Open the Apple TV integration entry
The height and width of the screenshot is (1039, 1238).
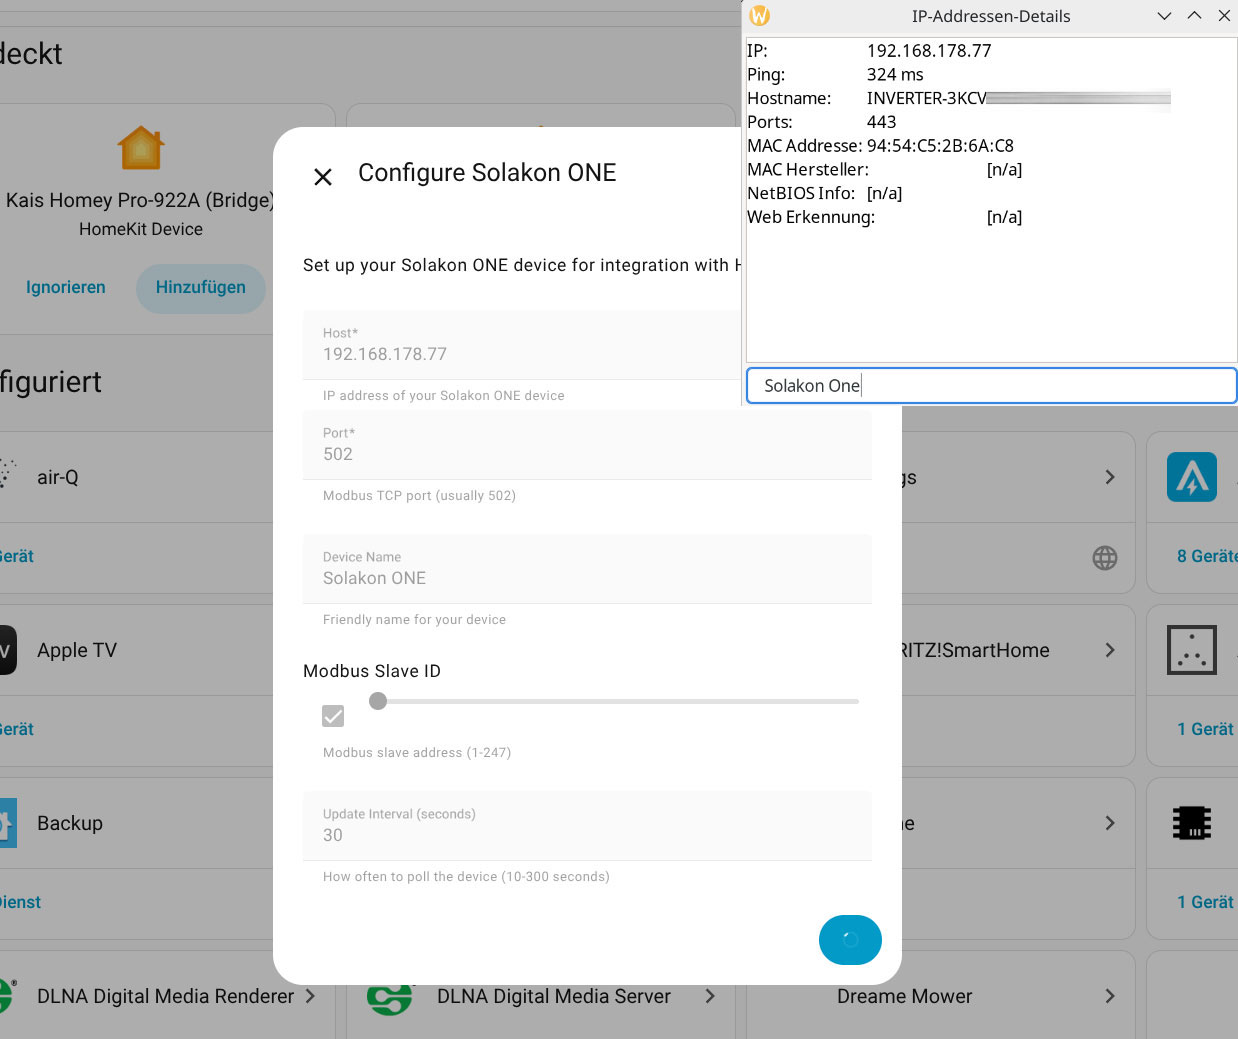pos(136,650)
